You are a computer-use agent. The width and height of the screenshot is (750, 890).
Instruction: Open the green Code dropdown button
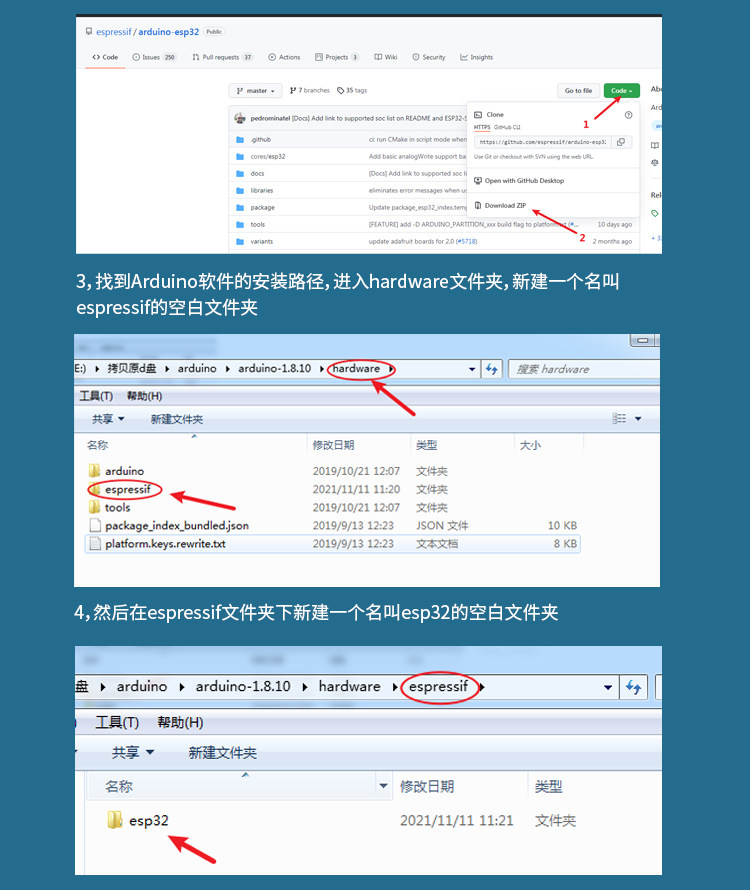click(x=622, y=90)
